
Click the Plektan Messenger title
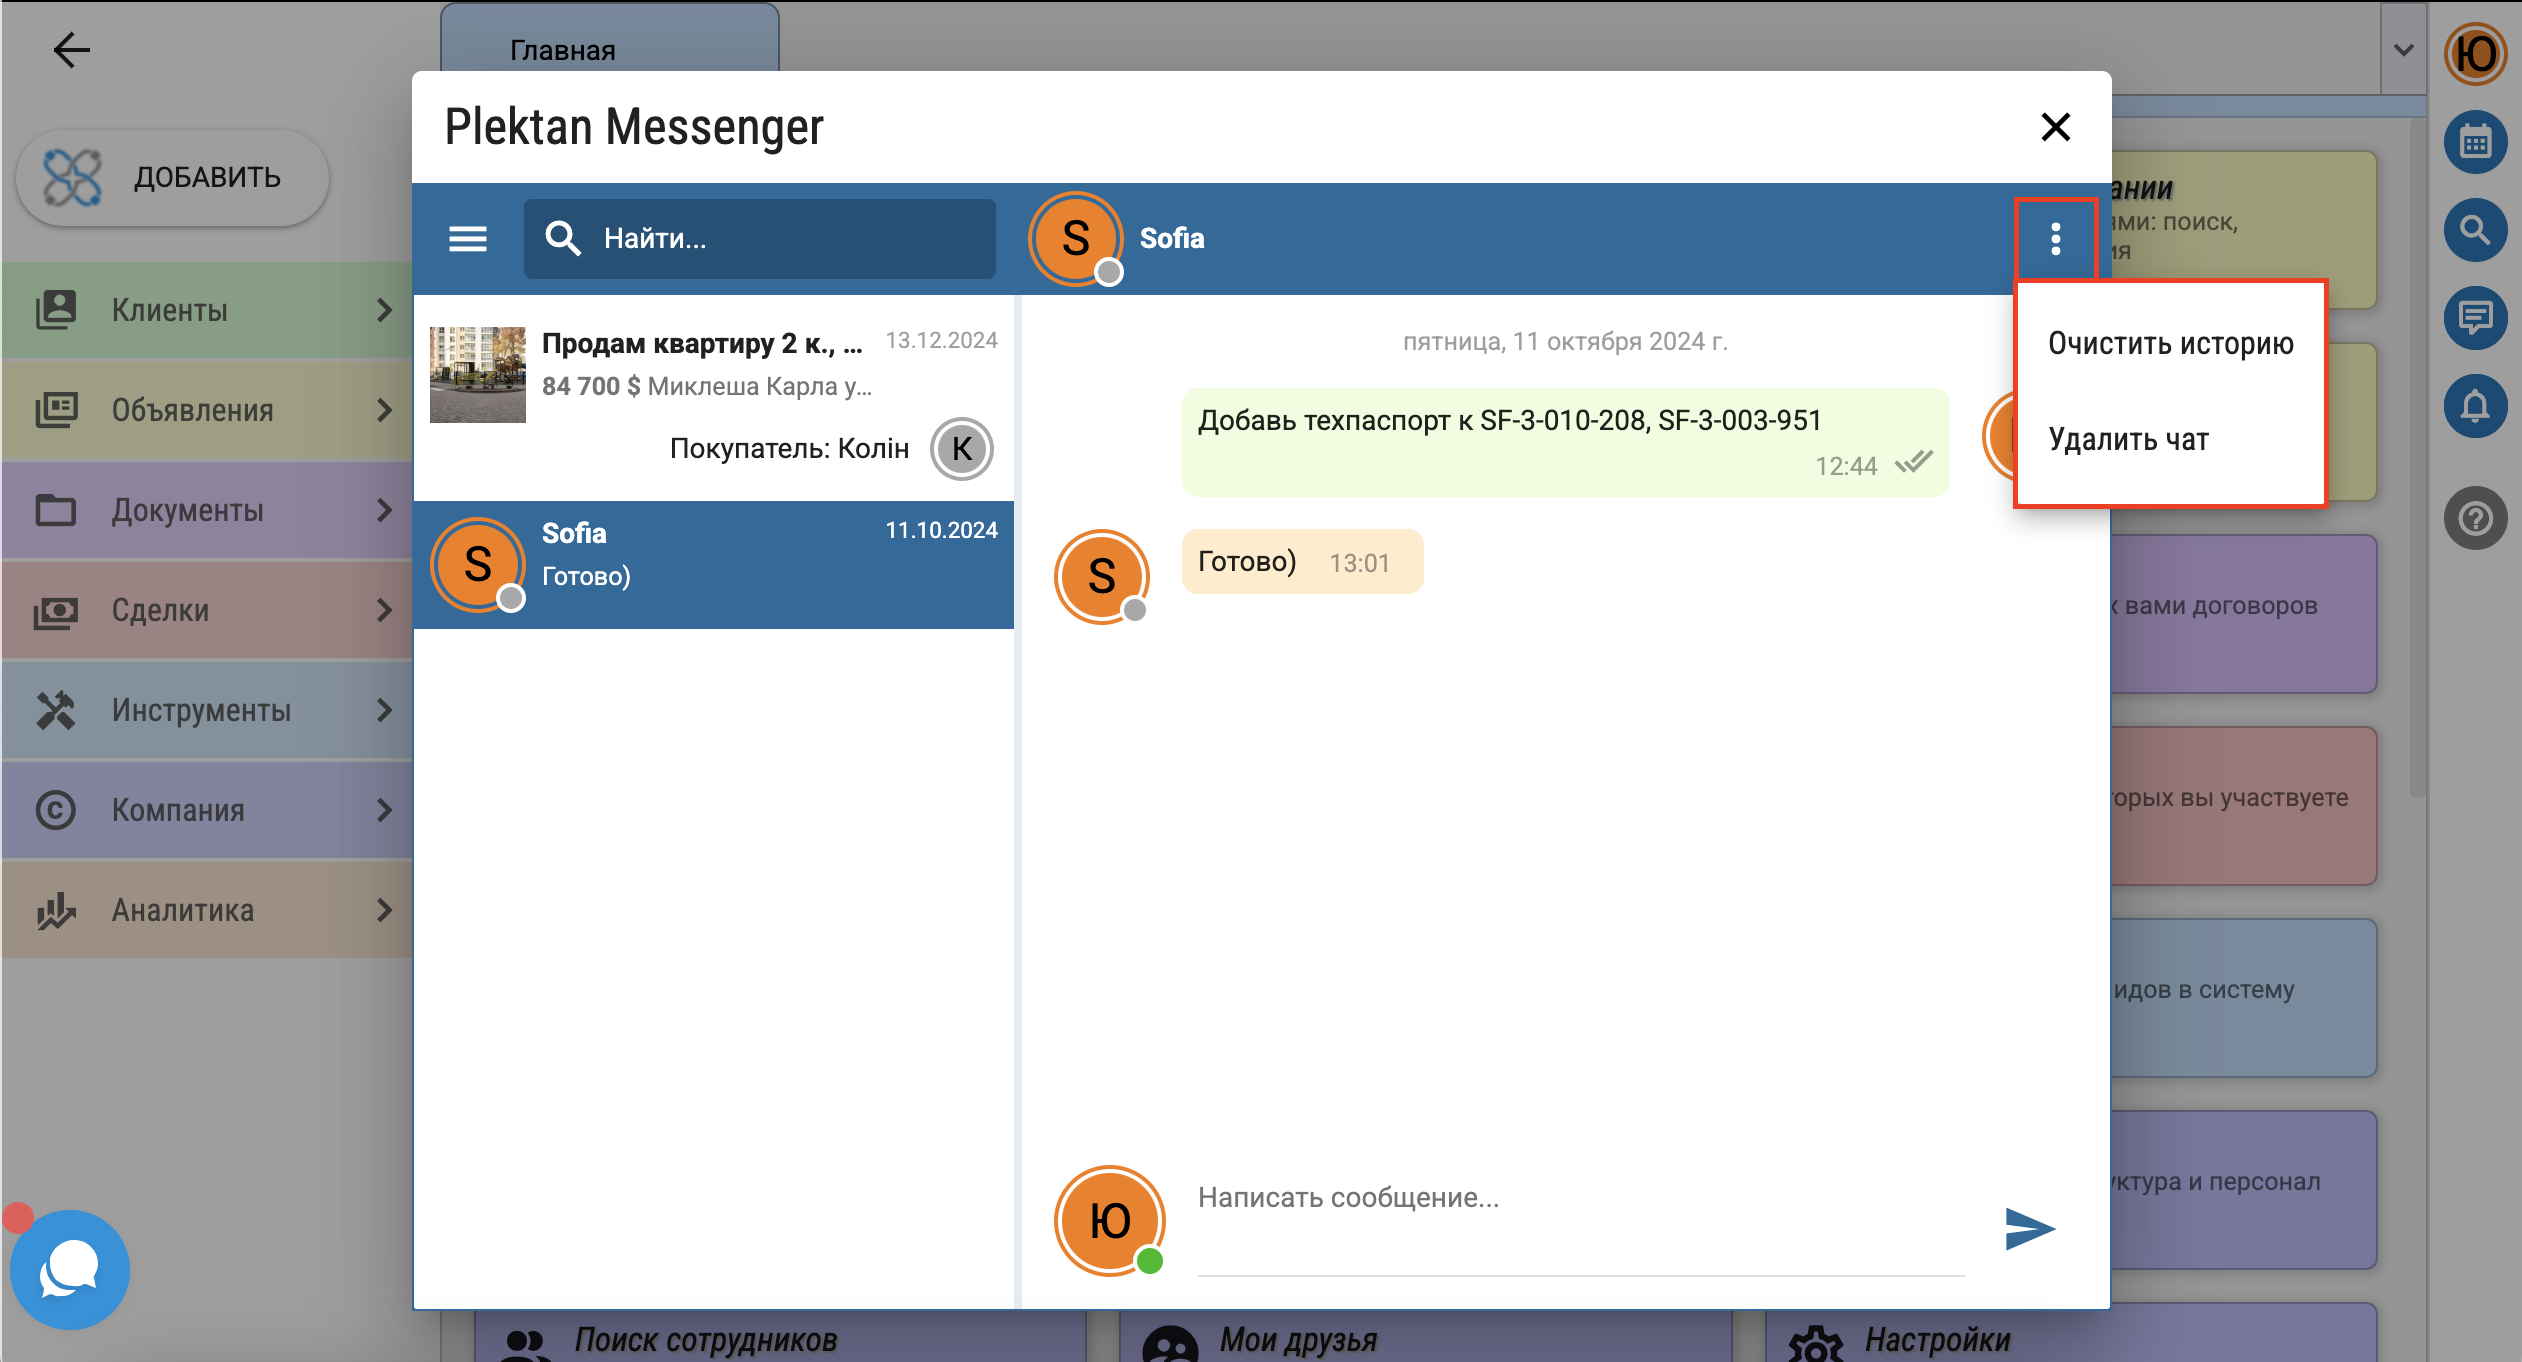pyautogui.click(x=634, y=127)
